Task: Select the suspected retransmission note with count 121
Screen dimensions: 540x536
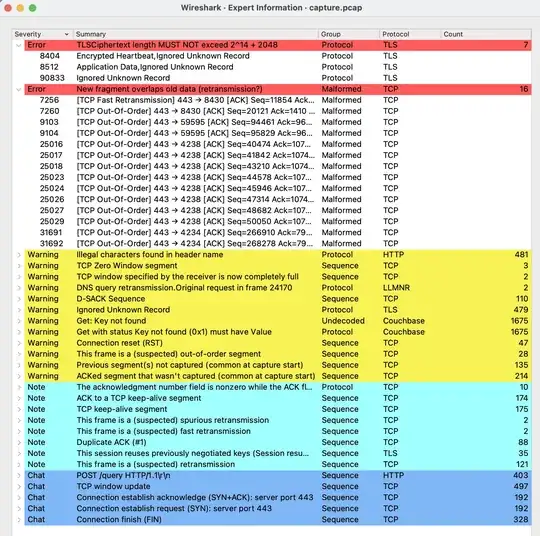Action: tap(278, 464)
